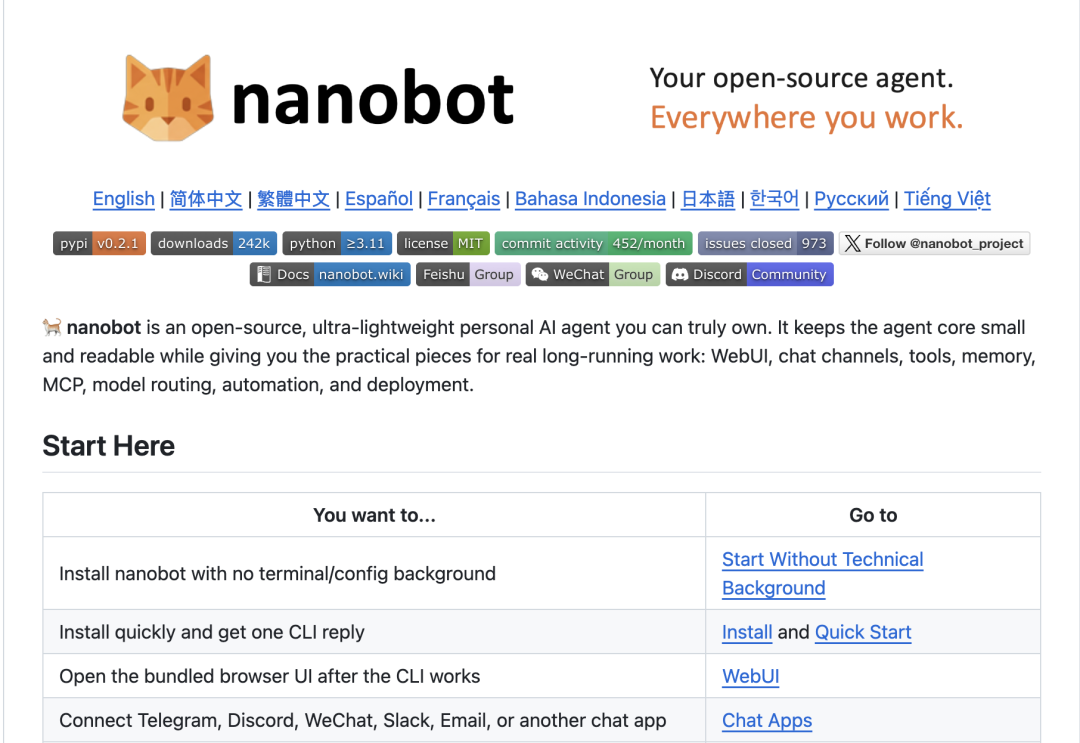Open the WebUI link in table
Screen dimensions: 1080x743
click(x=750, y=676)
